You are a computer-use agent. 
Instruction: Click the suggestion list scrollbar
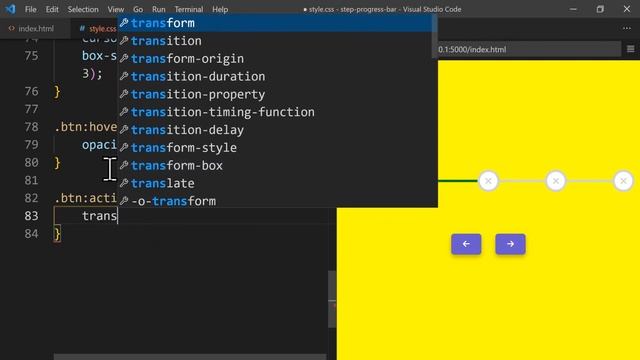tap(435, 37)
